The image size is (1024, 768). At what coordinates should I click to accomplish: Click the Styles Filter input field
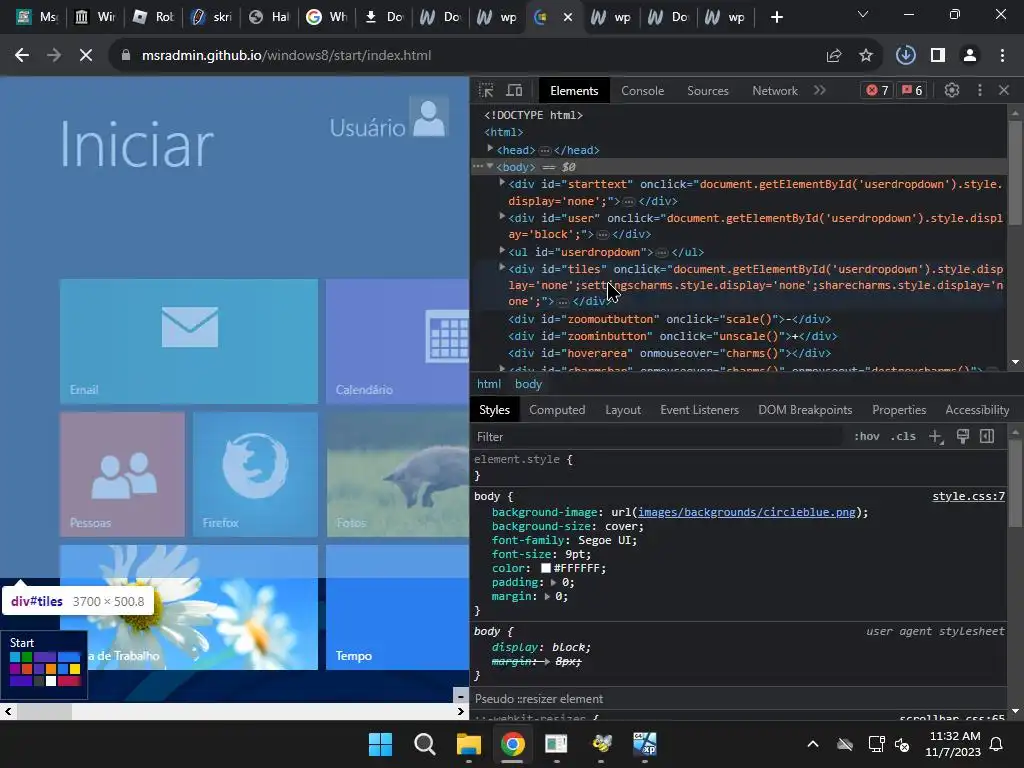click(x=656, y=437)
